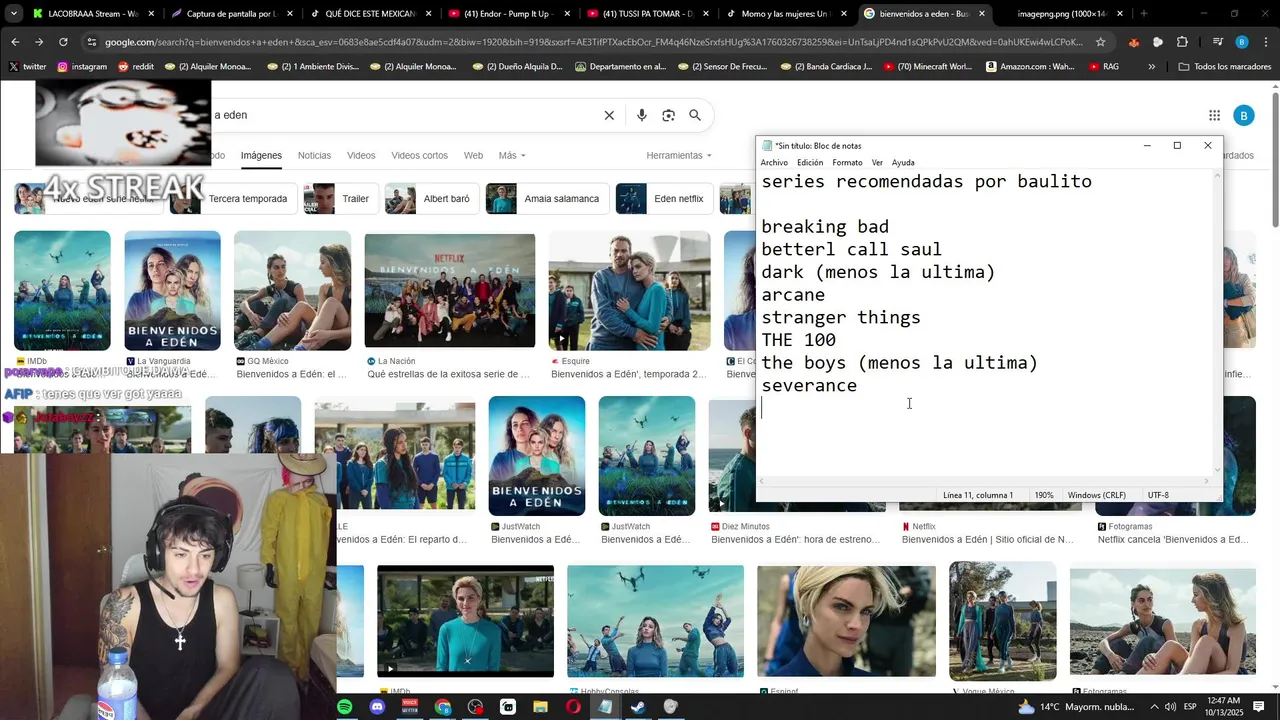Filter by Eden netflix chip

[x=665, y=199]
